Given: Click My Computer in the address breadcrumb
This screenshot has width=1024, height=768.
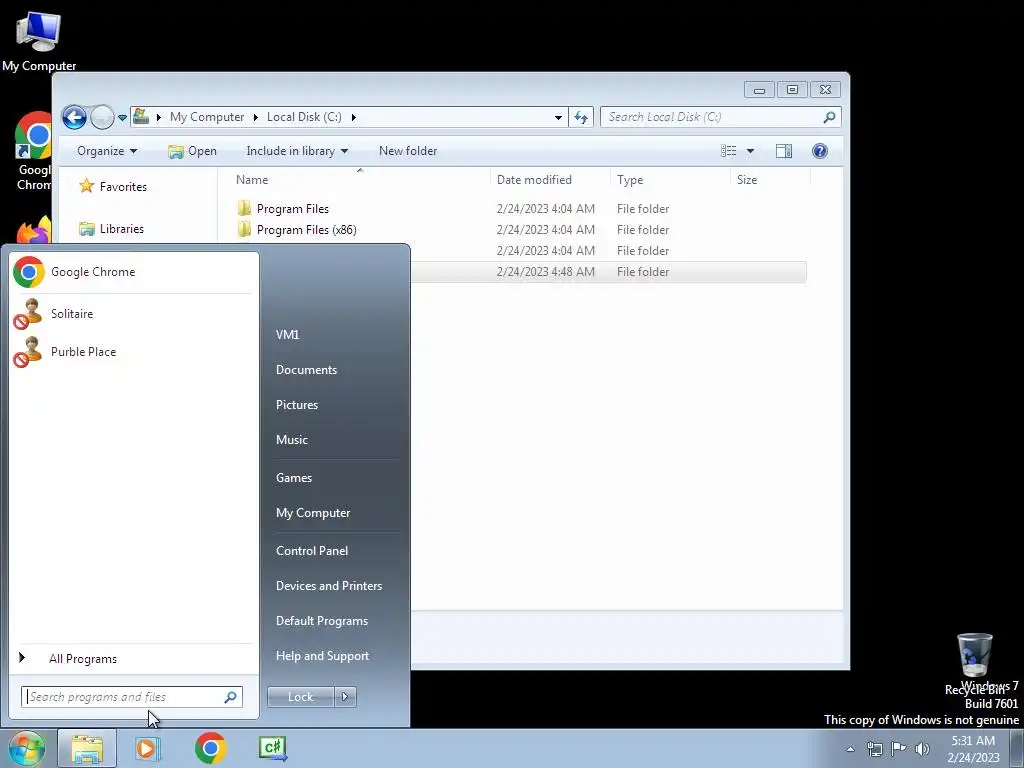Looking at the screenshot, I should pos(207,117).
